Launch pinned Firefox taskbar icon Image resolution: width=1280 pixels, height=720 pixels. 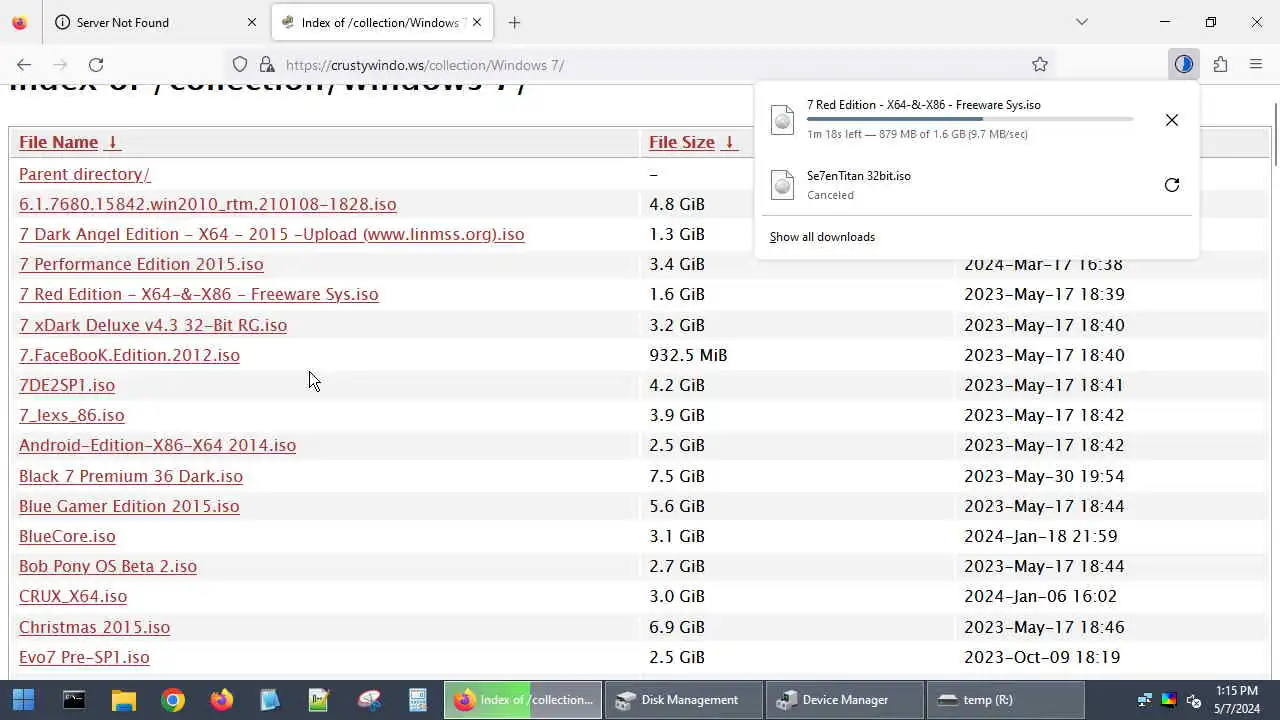pyautogui.click(x=222, y=700)
